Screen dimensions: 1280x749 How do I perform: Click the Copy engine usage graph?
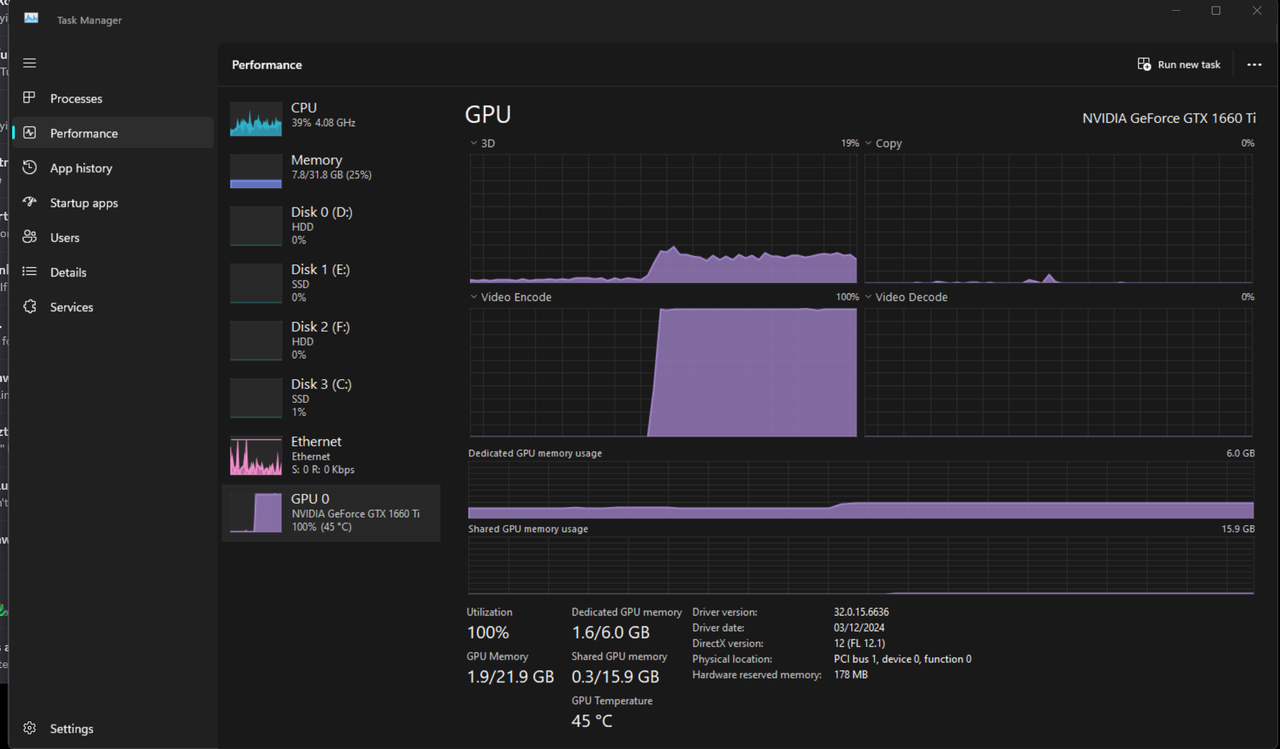coord(1058,219)
